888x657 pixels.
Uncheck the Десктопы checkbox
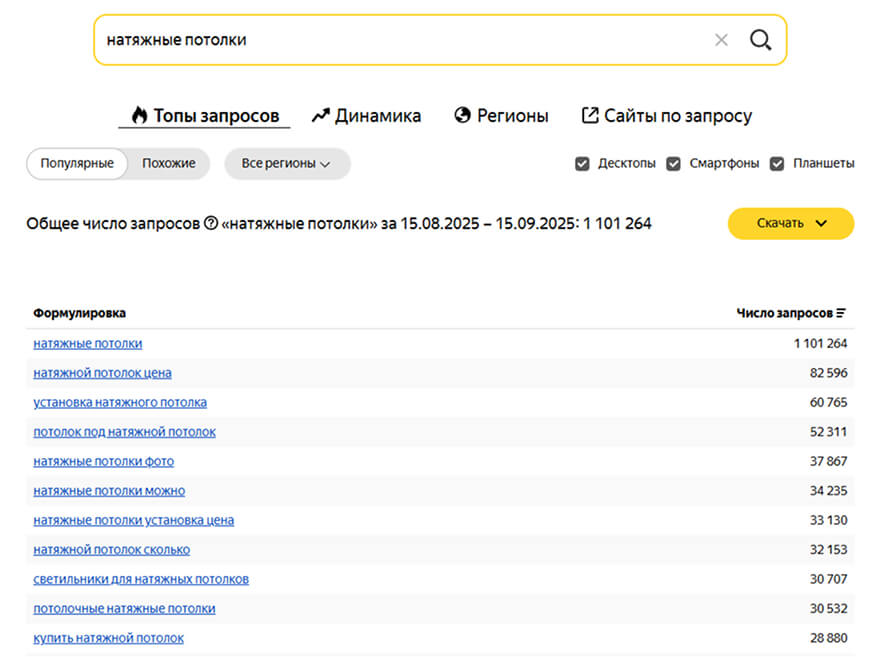point(582,164)
